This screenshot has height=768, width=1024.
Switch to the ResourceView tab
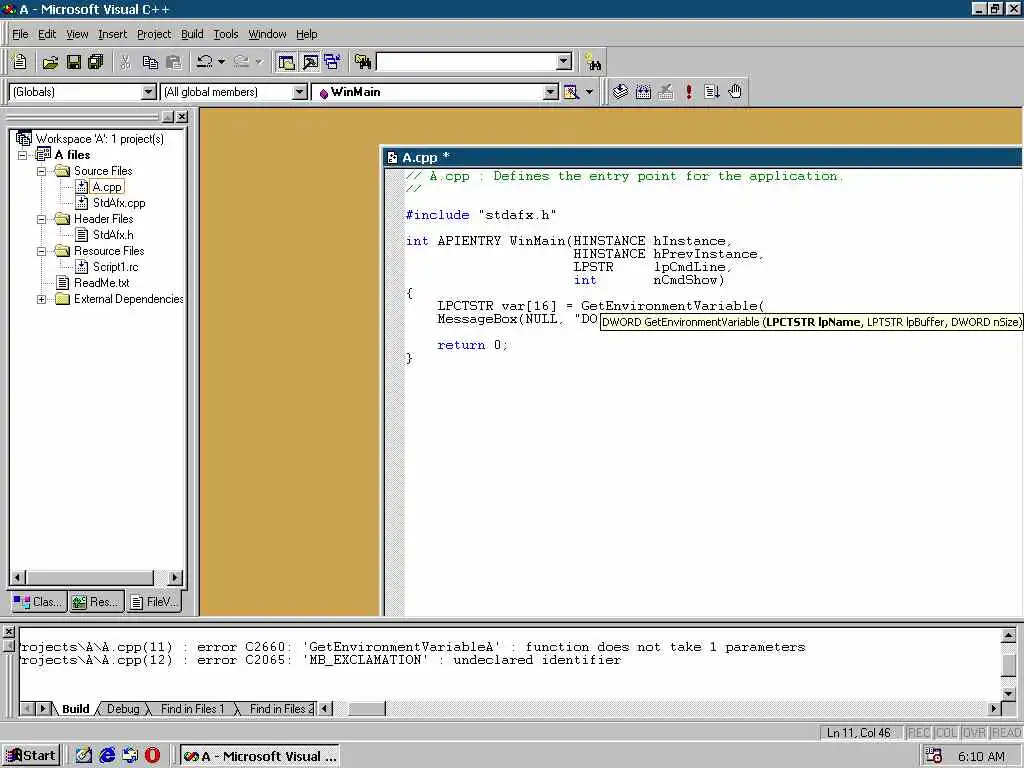95,601
